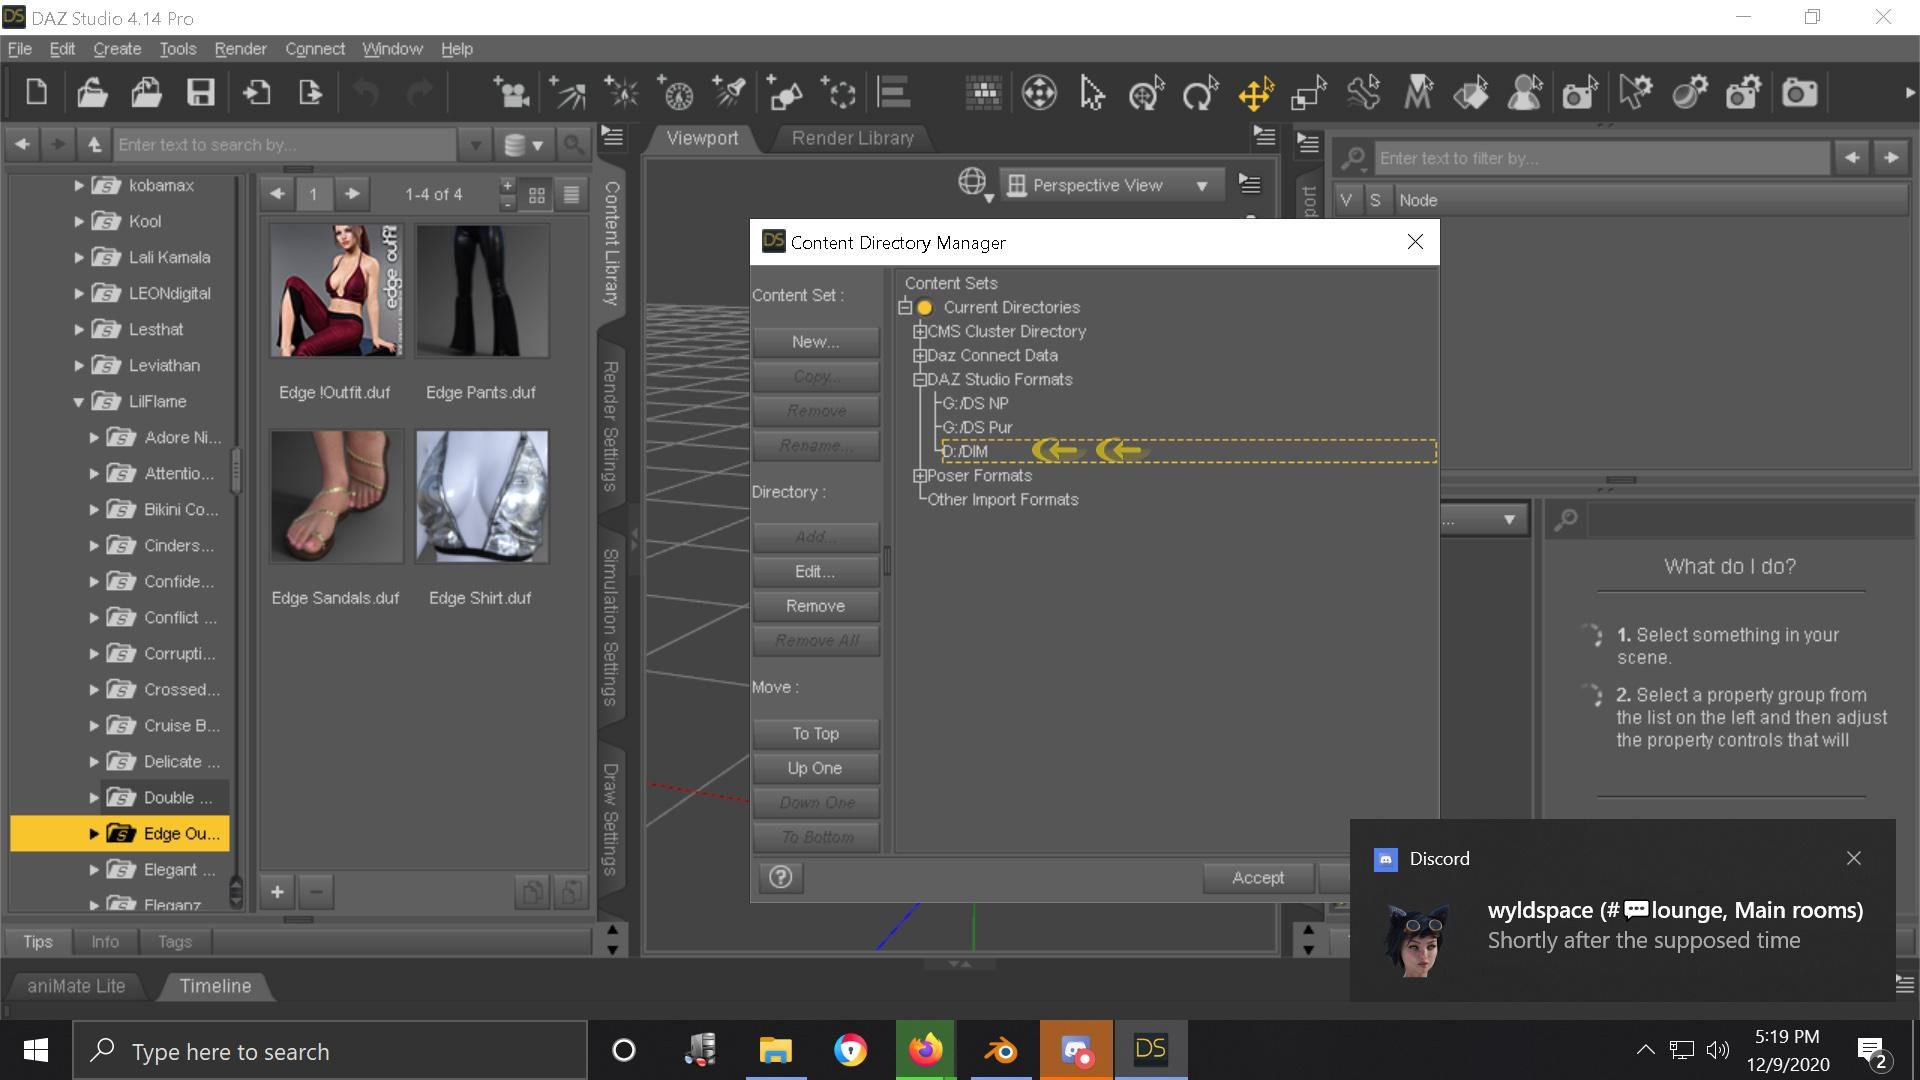Click the Blender icon on taskbar
Viewport: 1920px width, 1080px height.
[1000, 1050]
